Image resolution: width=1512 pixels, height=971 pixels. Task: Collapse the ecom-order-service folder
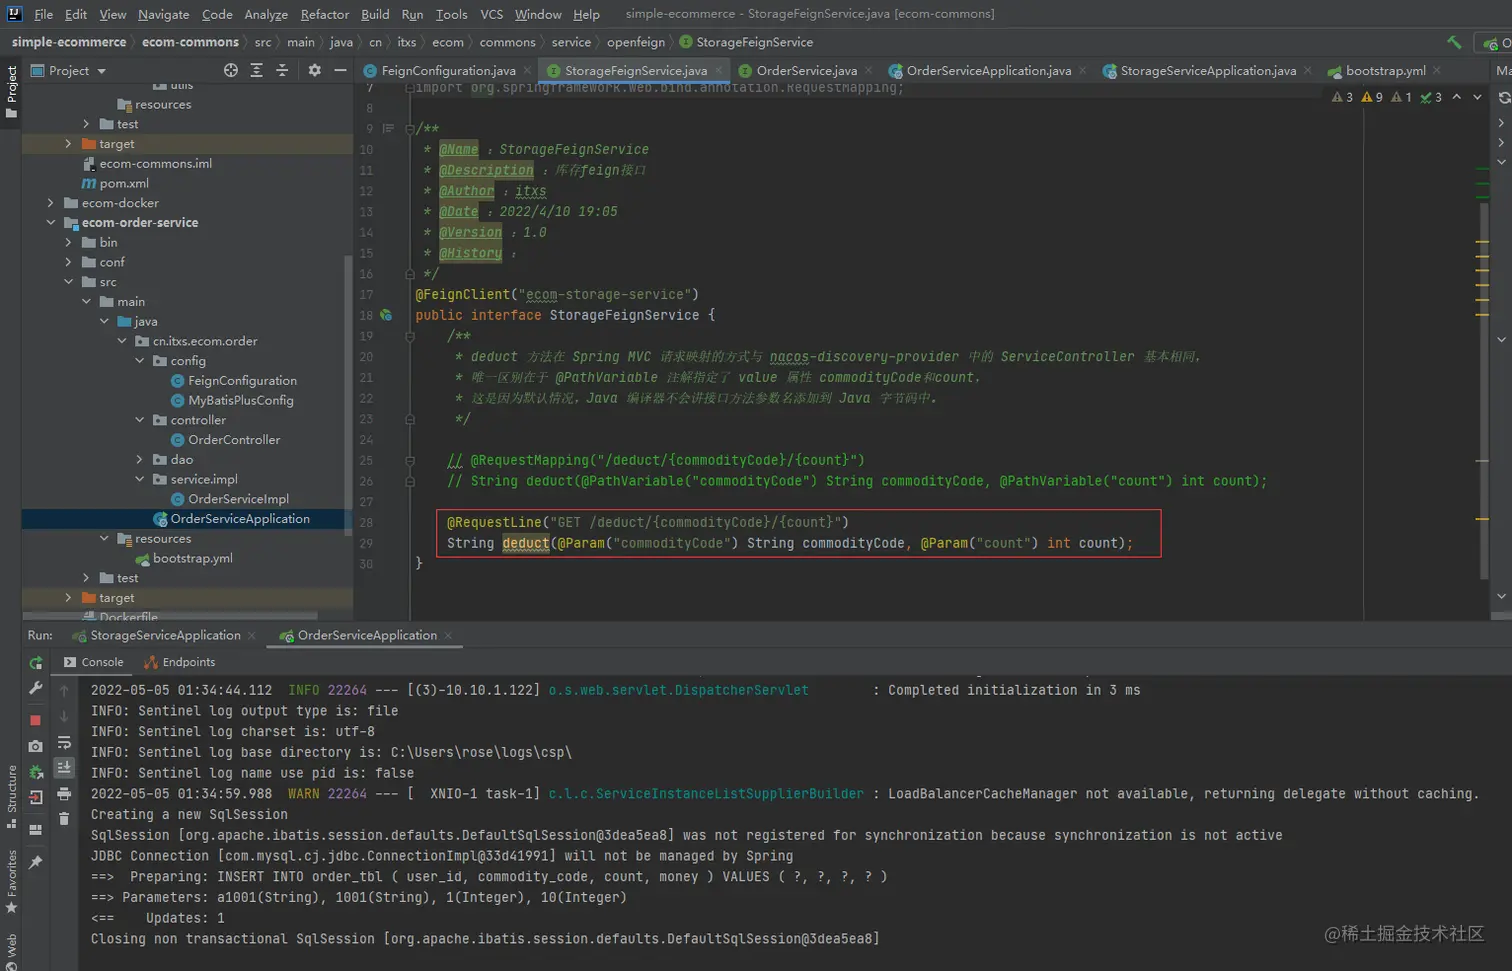click(50, 222)
